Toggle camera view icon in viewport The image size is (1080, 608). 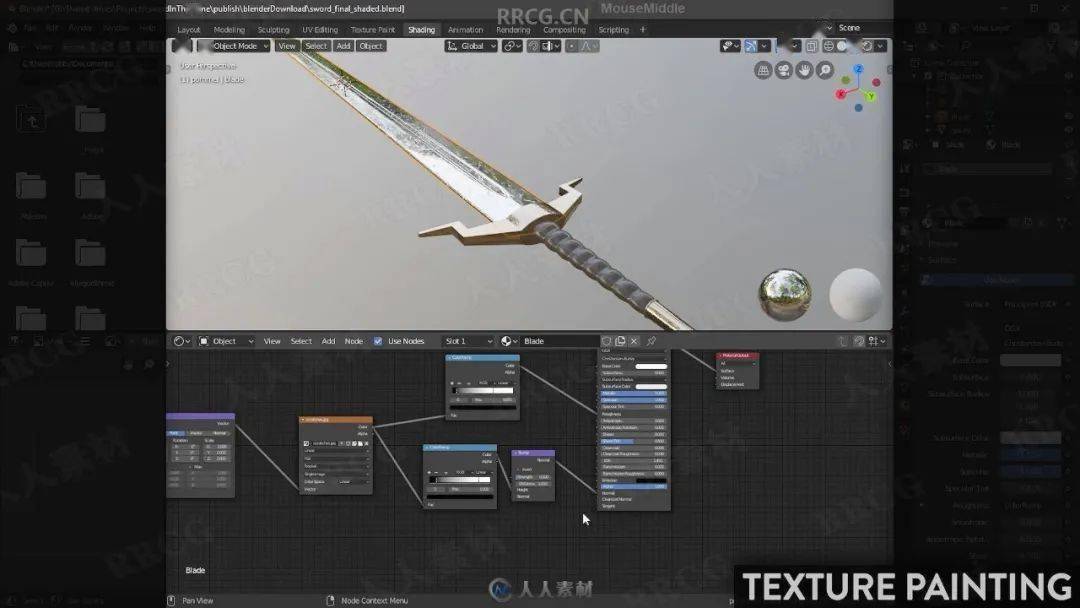[783, 70]
